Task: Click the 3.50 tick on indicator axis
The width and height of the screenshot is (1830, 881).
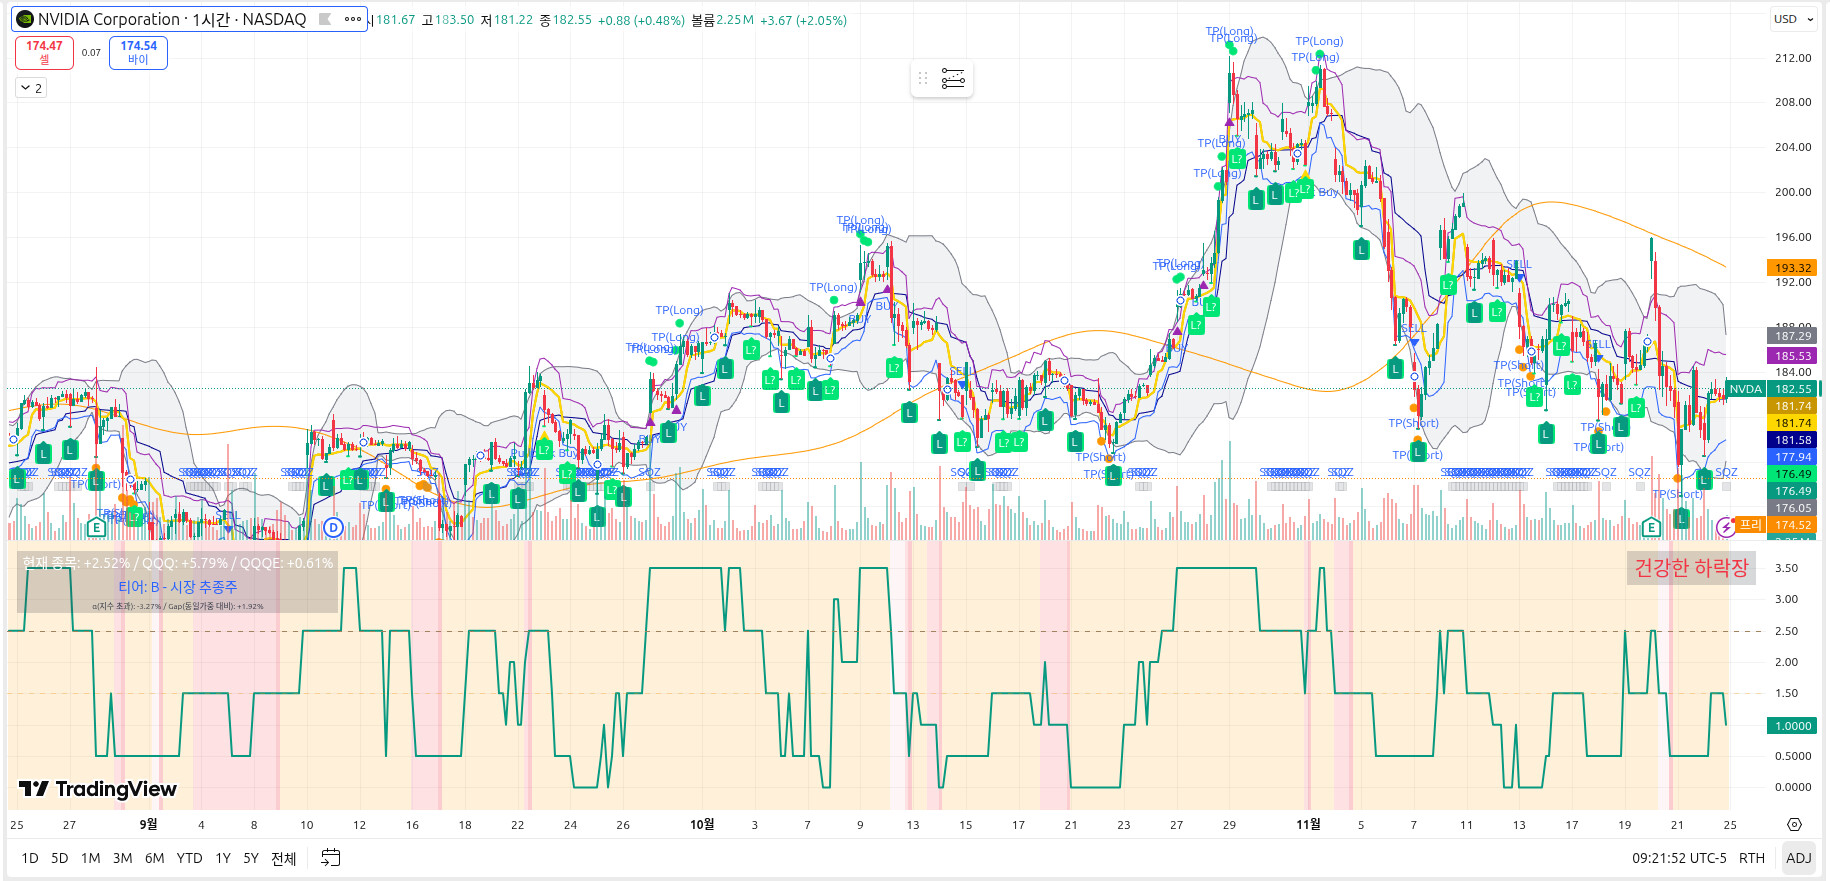Action: [x=1786, y=568]
